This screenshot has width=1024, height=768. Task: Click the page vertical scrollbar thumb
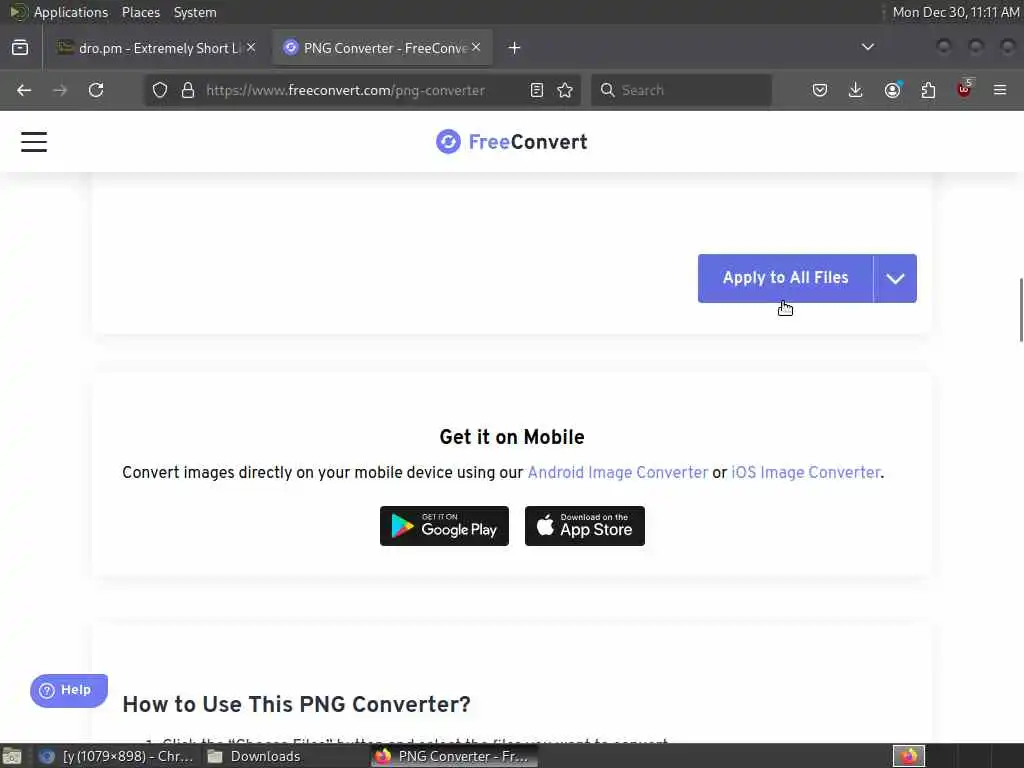point(1021,310)
